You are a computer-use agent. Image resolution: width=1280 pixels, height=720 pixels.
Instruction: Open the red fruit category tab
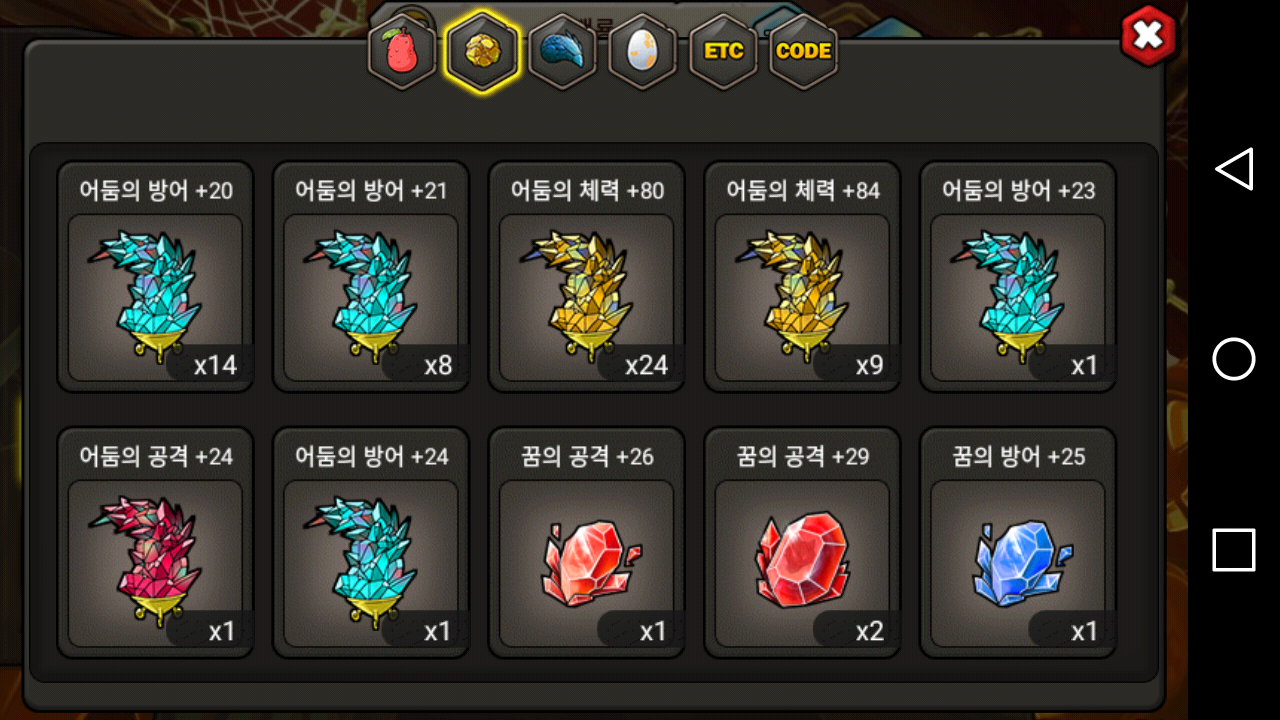coord(402,52)
